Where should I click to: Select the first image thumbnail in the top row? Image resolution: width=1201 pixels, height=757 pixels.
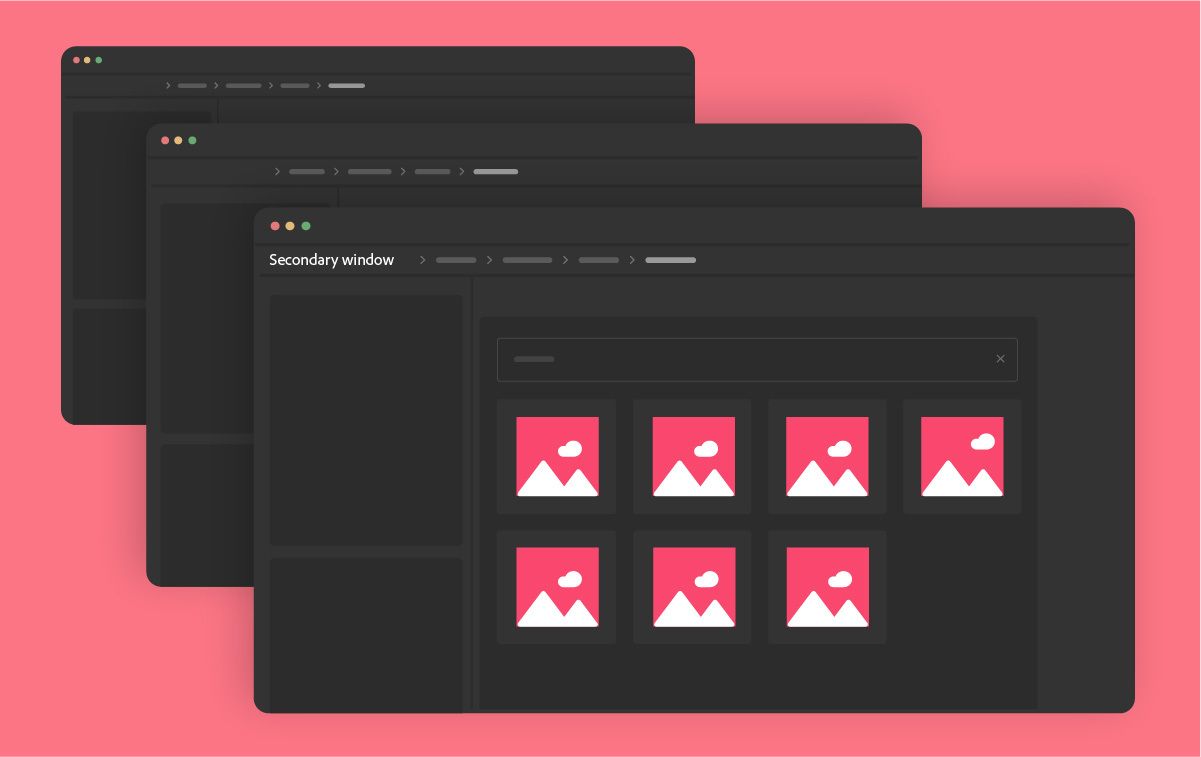coord(557,457)
